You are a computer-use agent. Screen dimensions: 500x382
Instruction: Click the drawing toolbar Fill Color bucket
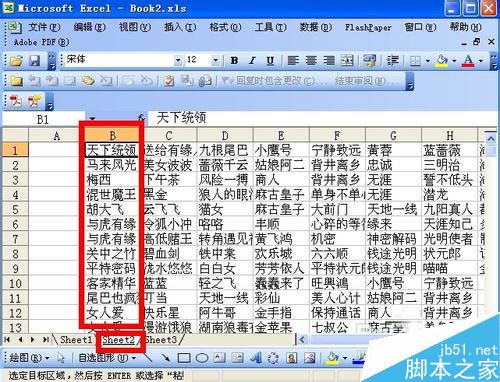point(332,358)
